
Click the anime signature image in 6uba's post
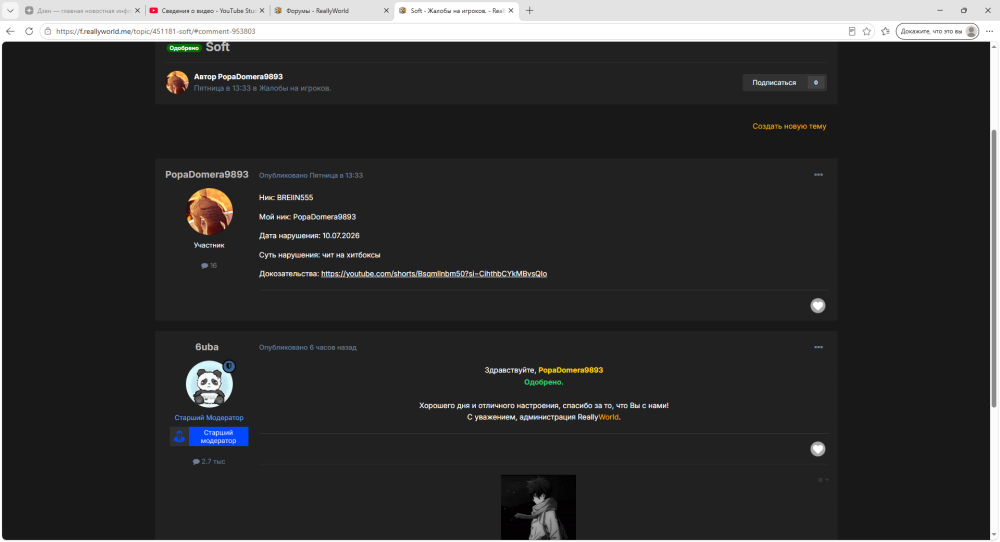pos(538,508)
